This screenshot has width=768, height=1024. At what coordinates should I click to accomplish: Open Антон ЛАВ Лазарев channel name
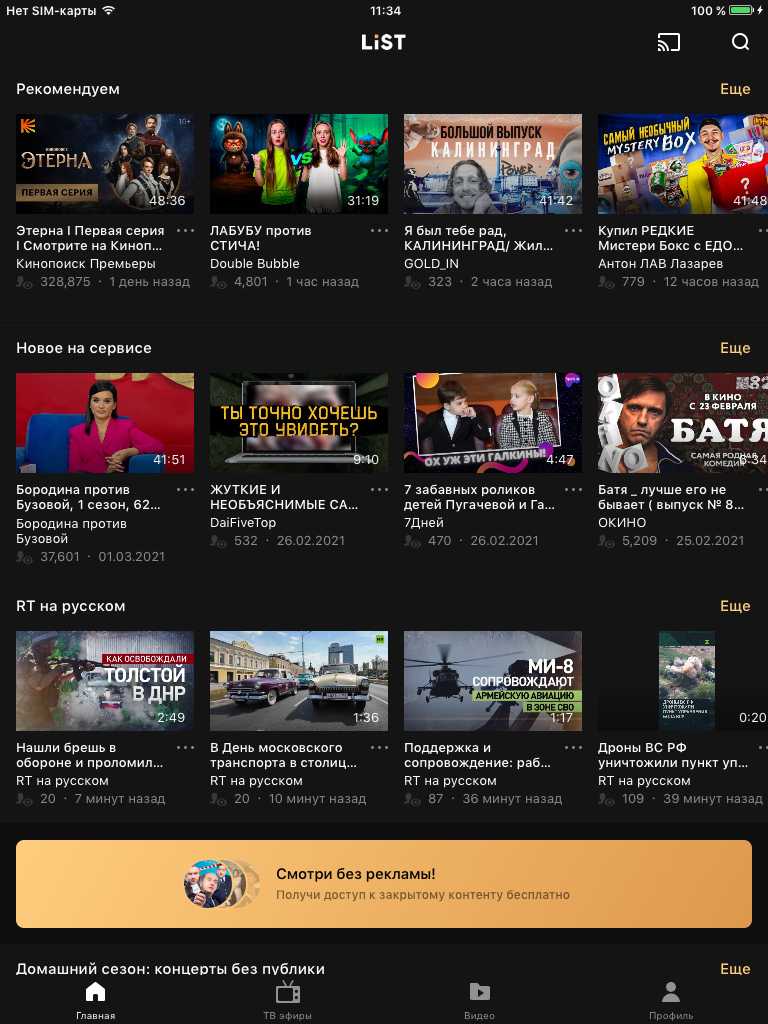(x=660, y=264)
